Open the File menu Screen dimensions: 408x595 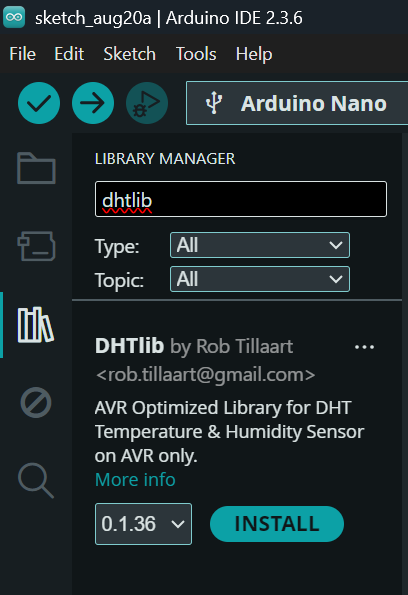[23, 54]
